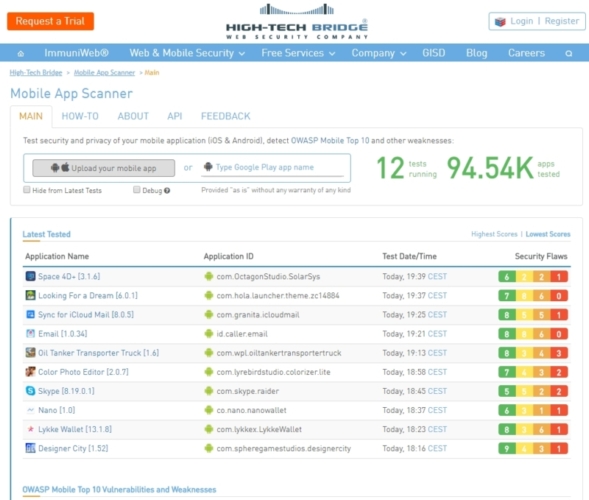The image size is (589, 500).
Task: Sort by Highest Scores
Action: click(494, 234)
